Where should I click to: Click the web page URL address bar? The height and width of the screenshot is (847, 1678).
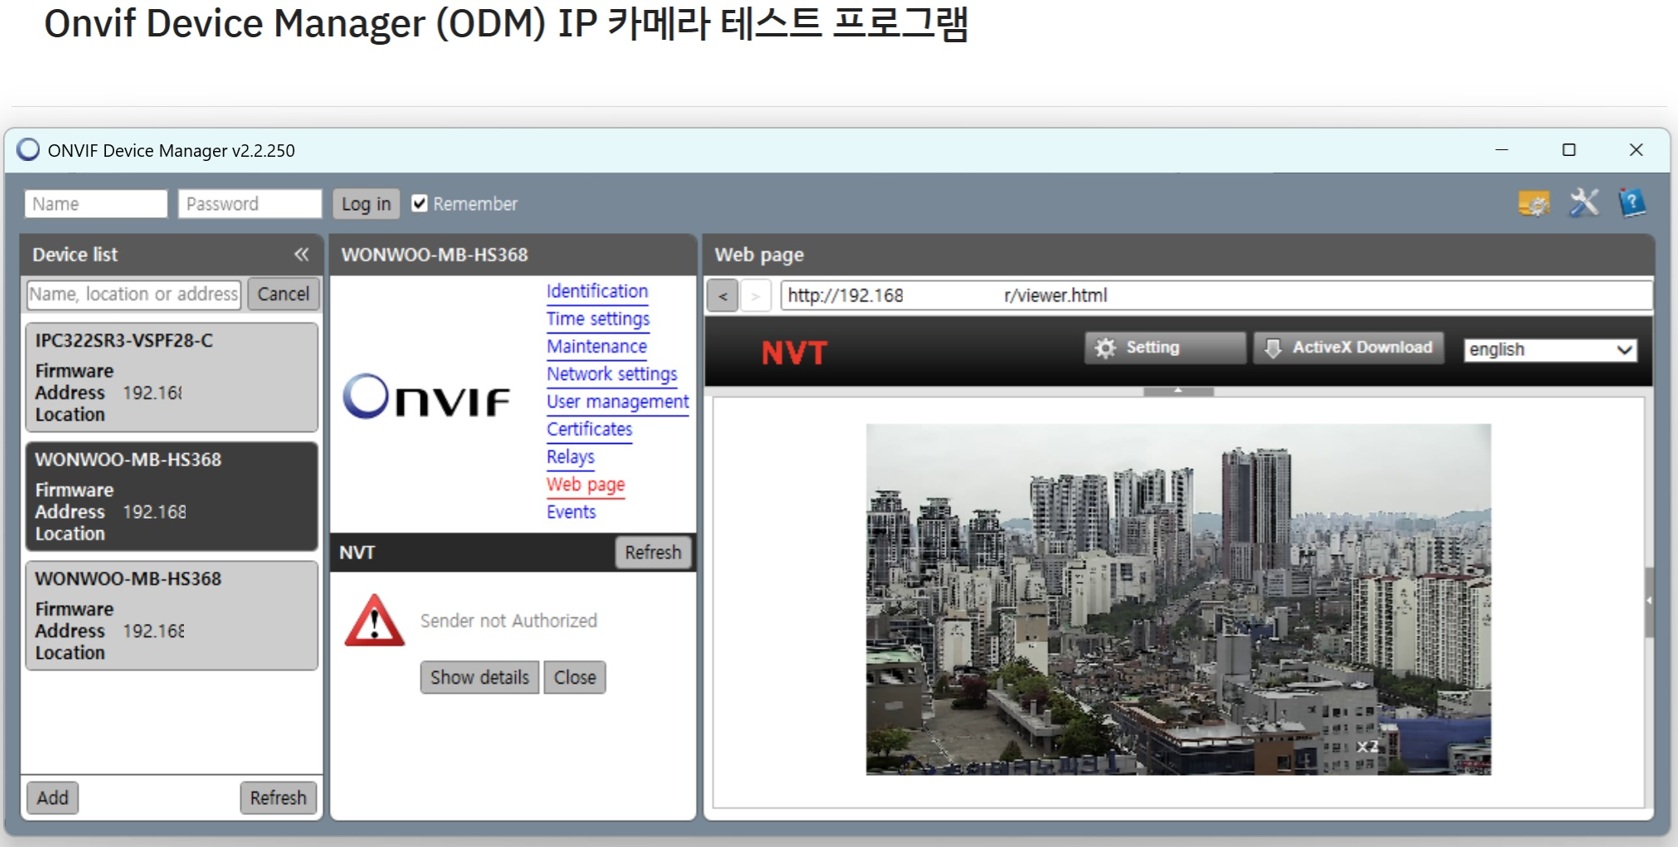tap(1216, 295)
